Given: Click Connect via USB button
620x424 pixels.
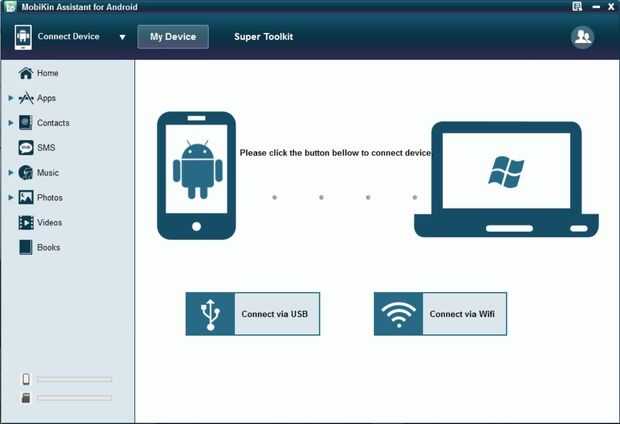Looking at the screenshot, I should pos(253,314).
